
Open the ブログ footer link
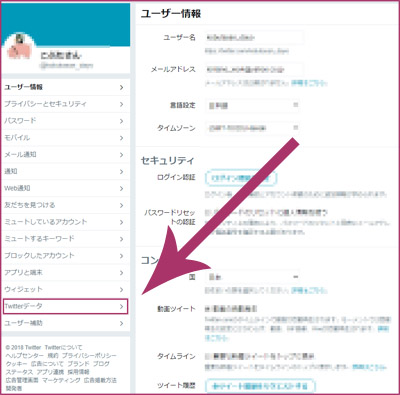[101, 364]
